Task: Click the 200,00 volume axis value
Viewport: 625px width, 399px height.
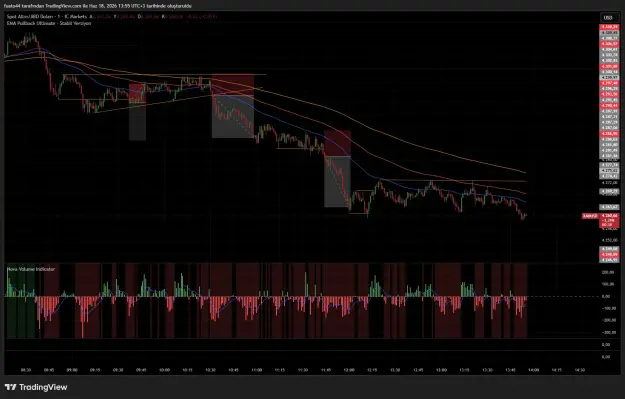Action: point(607,272)
